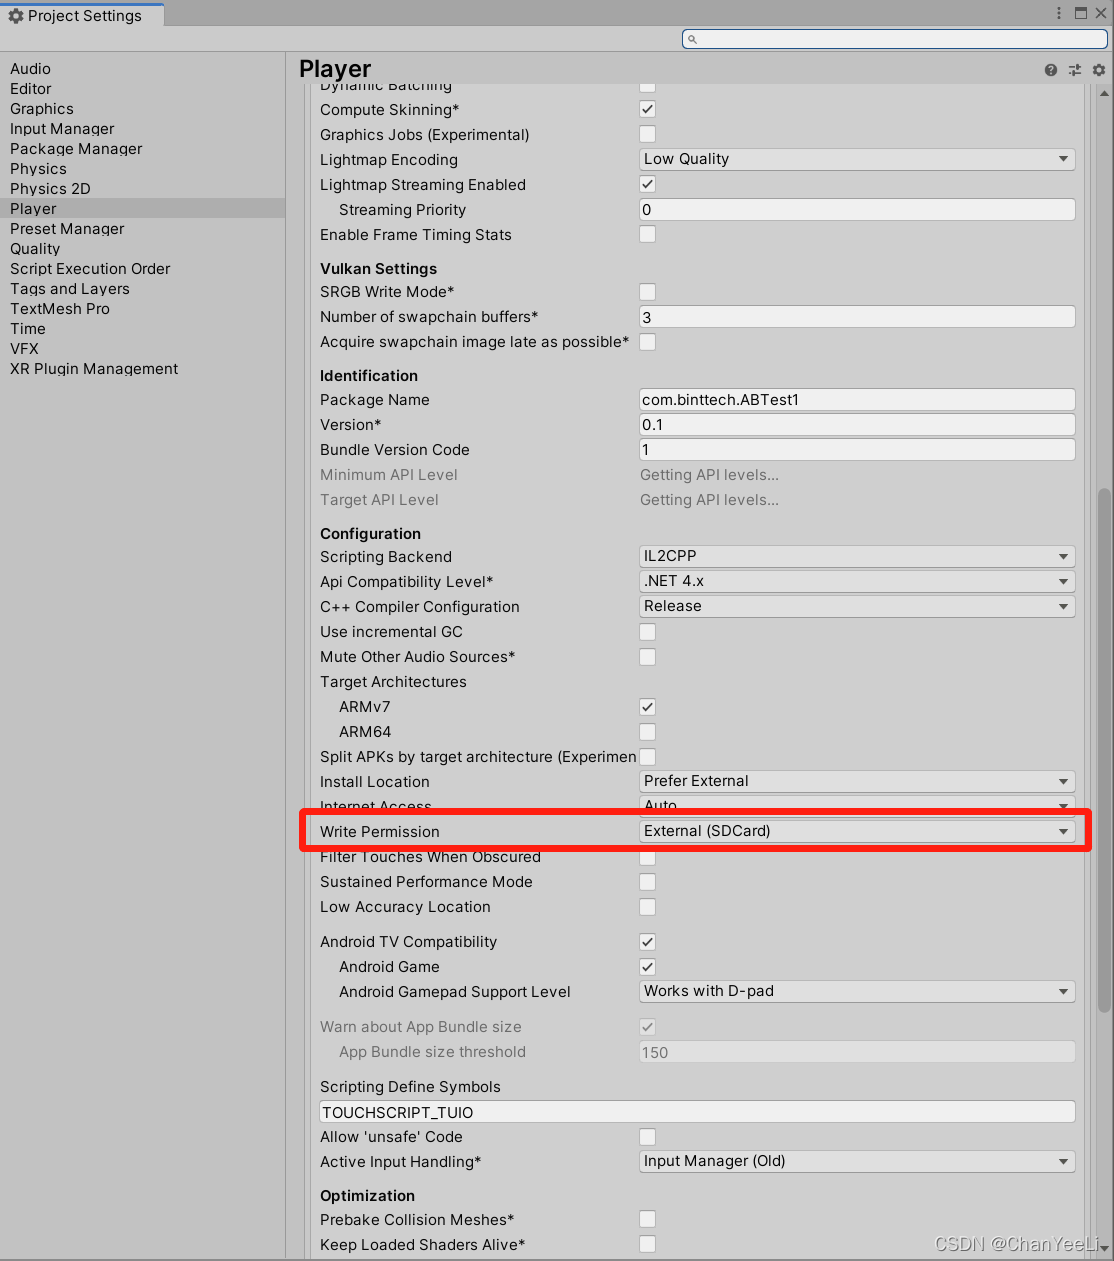The image size is (1114, 1261).
Task: Click the Project Settings window tab
Action: [81, 15]
